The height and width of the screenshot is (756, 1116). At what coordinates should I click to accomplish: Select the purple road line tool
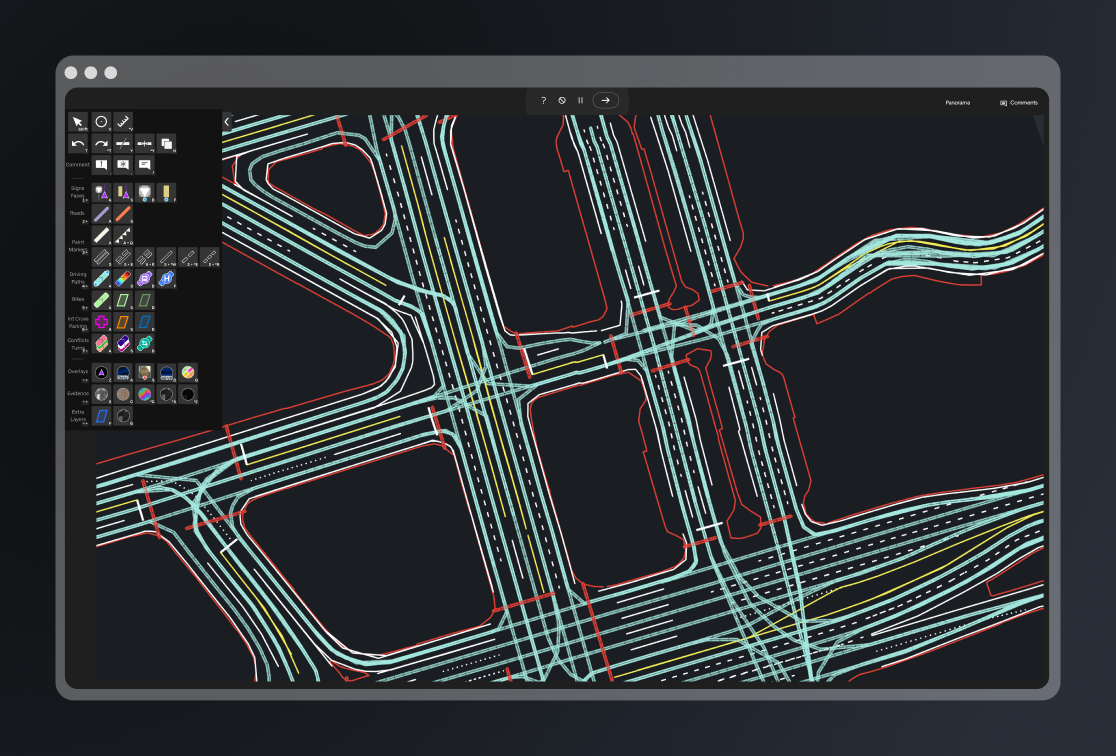[x=101, y=214]
